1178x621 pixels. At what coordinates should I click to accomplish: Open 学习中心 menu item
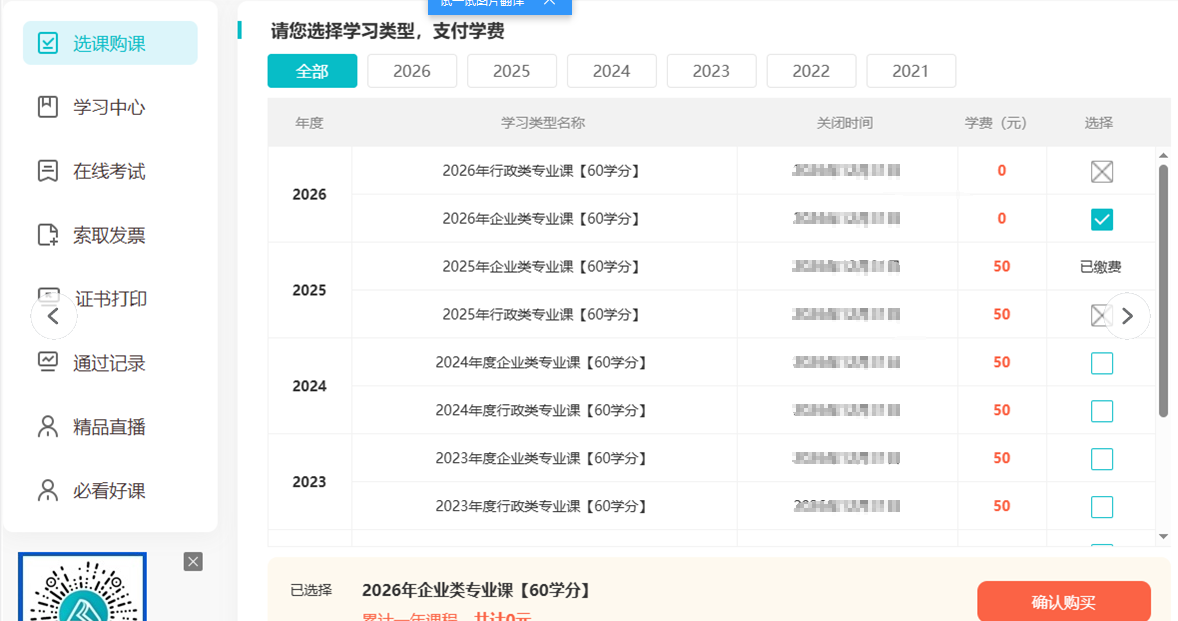tap(110, 107)
